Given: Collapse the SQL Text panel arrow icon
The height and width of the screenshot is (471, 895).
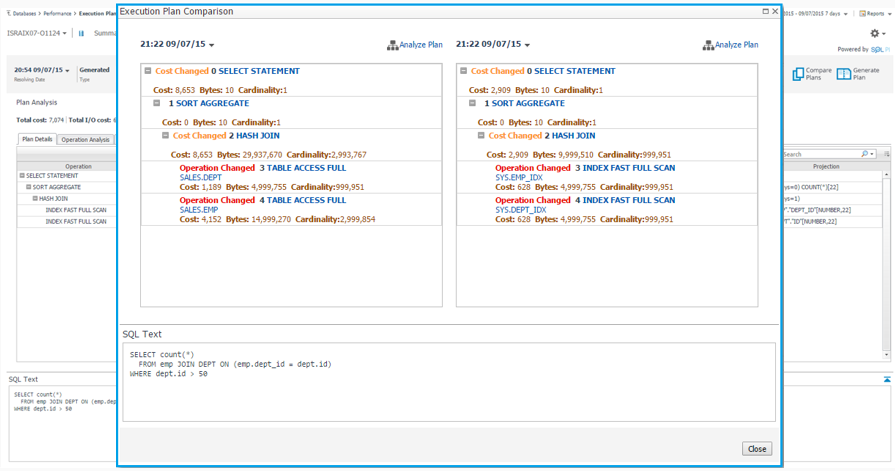Looking at the screenshot, I should pos(887,380).
